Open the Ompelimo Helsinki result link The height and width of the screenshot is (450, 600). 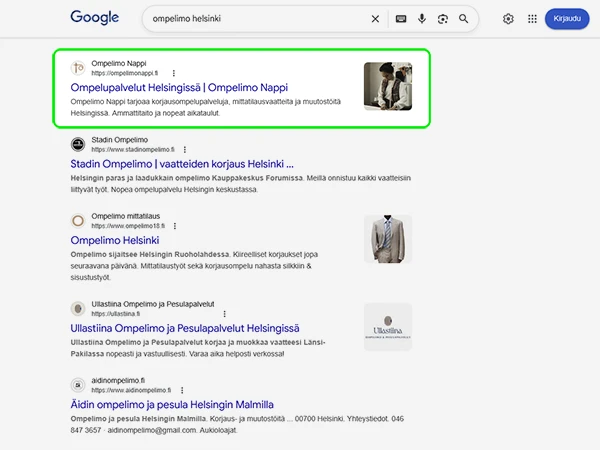[x=115, y=241]
